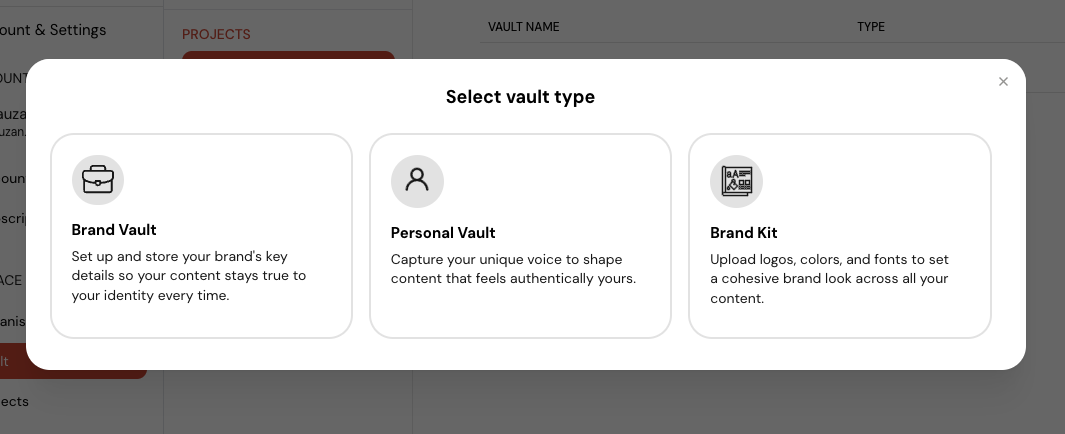Click the 'Capture your unique voice' description text

point(513,269)
